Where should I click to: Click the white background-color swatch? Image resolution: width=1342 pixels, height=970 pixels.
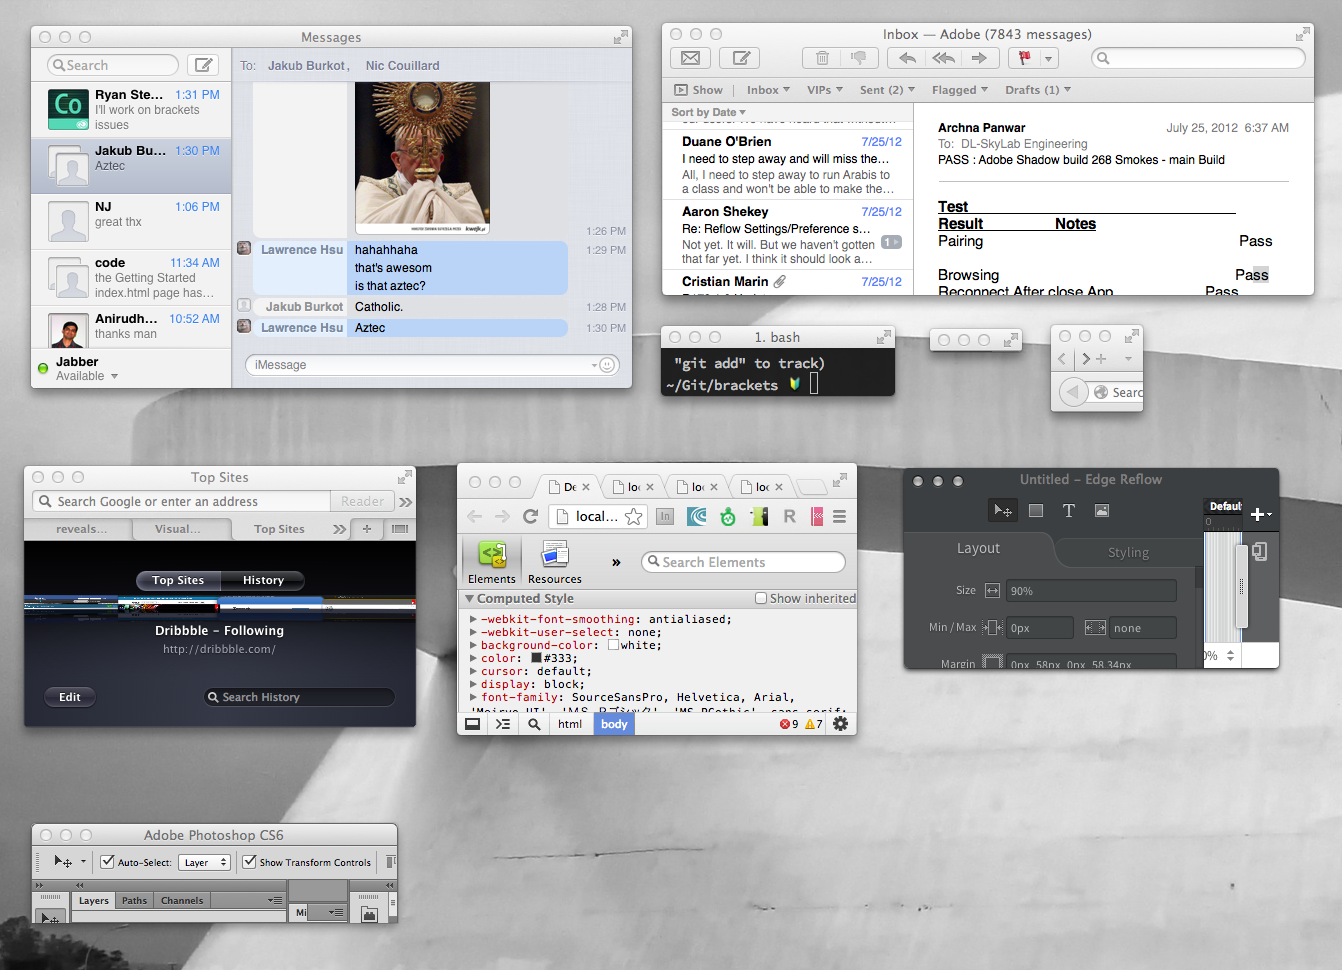[613, 645]
